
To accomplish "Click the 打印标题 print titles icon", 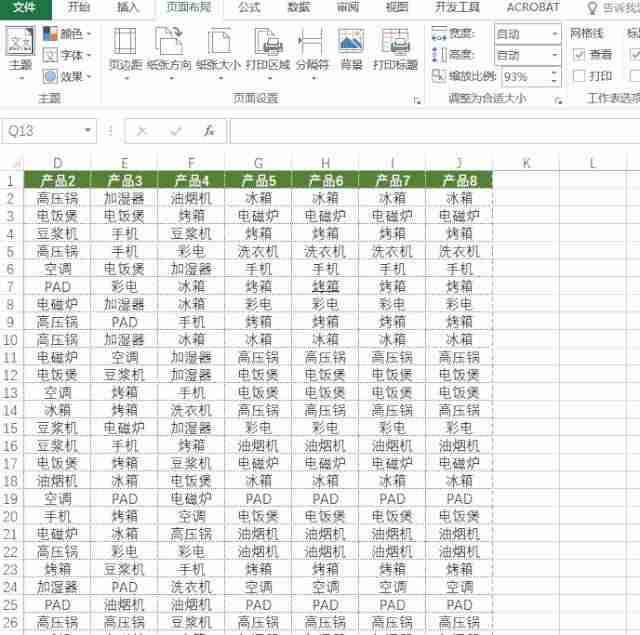I will [395, 42].
